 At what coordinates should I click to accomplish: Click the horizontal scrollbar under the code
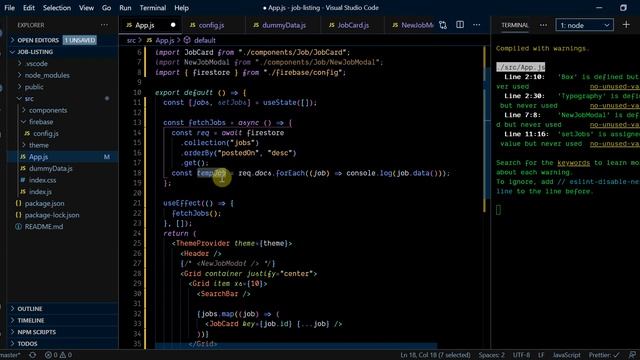pyautogui.click(x=296, y=346)
